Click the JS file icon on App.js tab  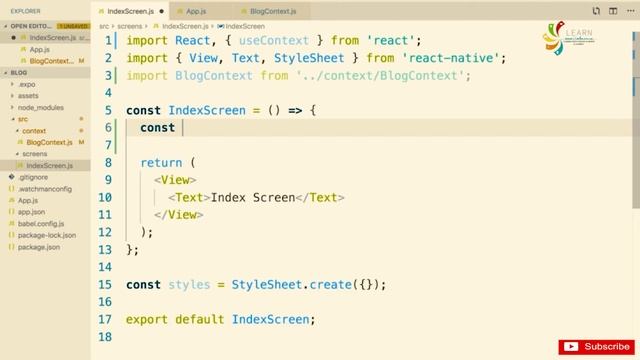point(180,11)
